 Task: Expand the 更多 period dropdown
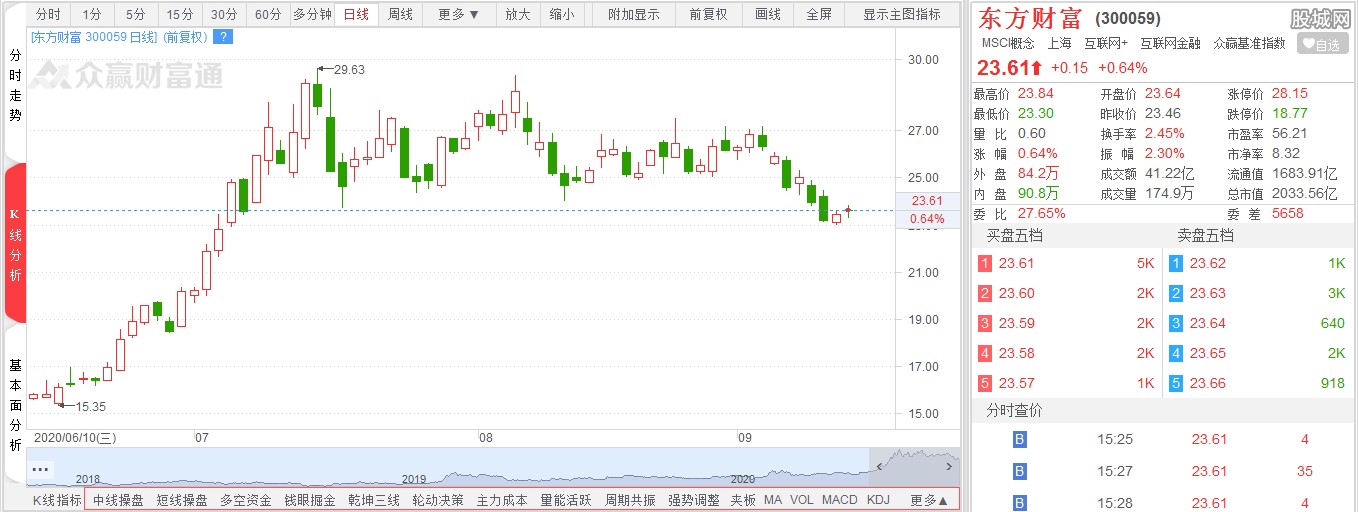click(x=459, y=14)
